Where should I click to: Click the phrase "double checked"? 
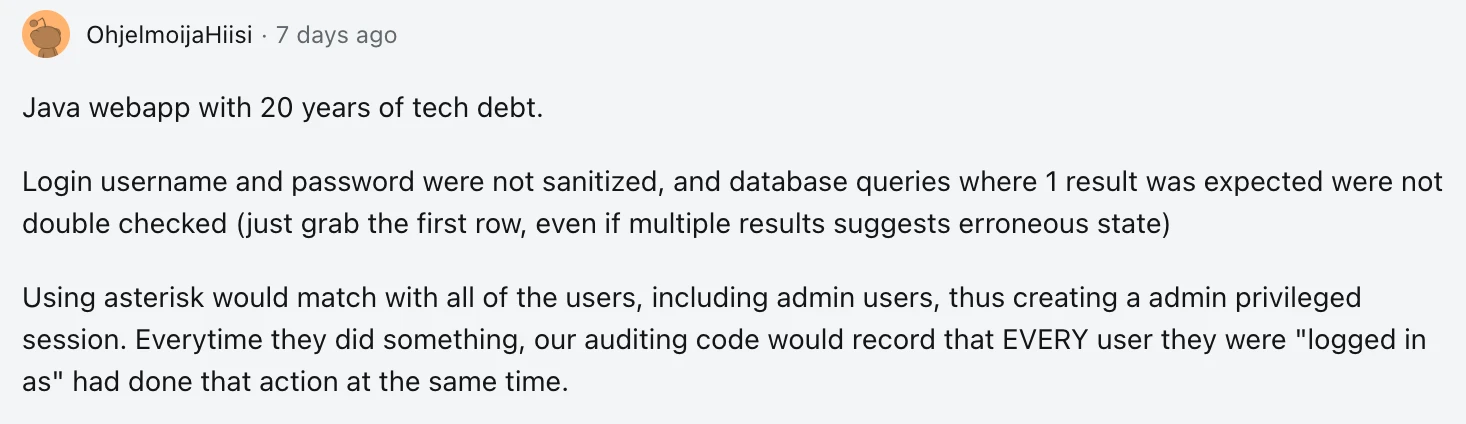point(124,223)
